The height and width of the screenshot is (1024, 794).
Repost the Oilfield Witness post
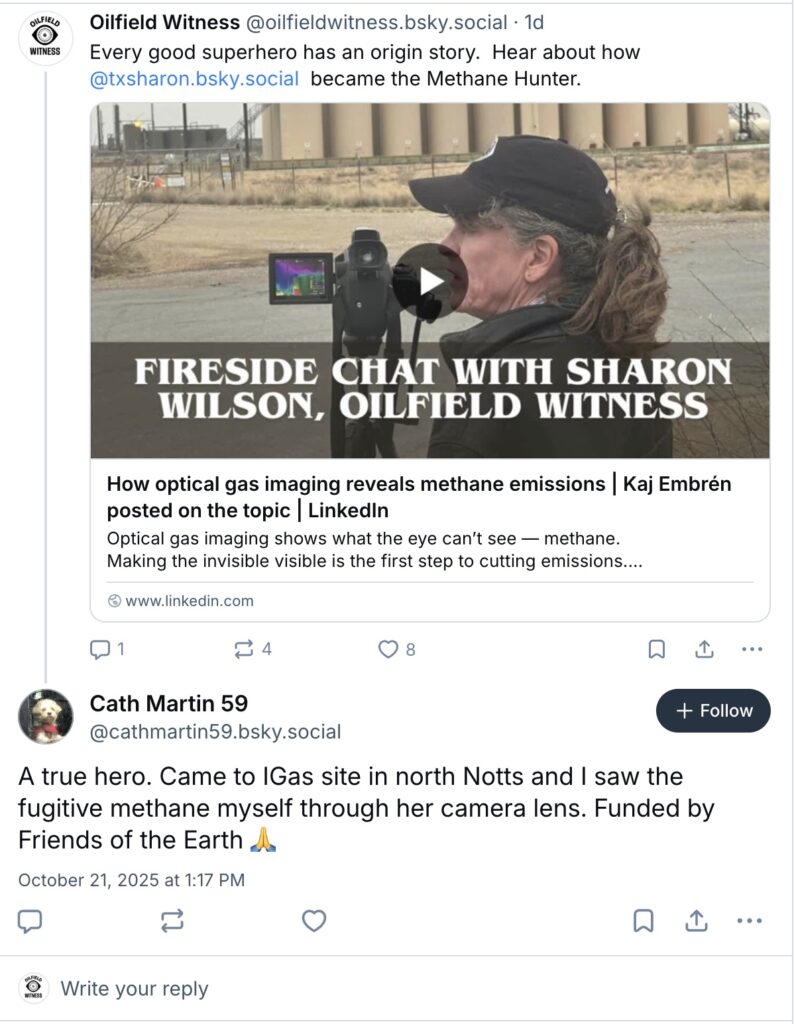pos(244,650)
